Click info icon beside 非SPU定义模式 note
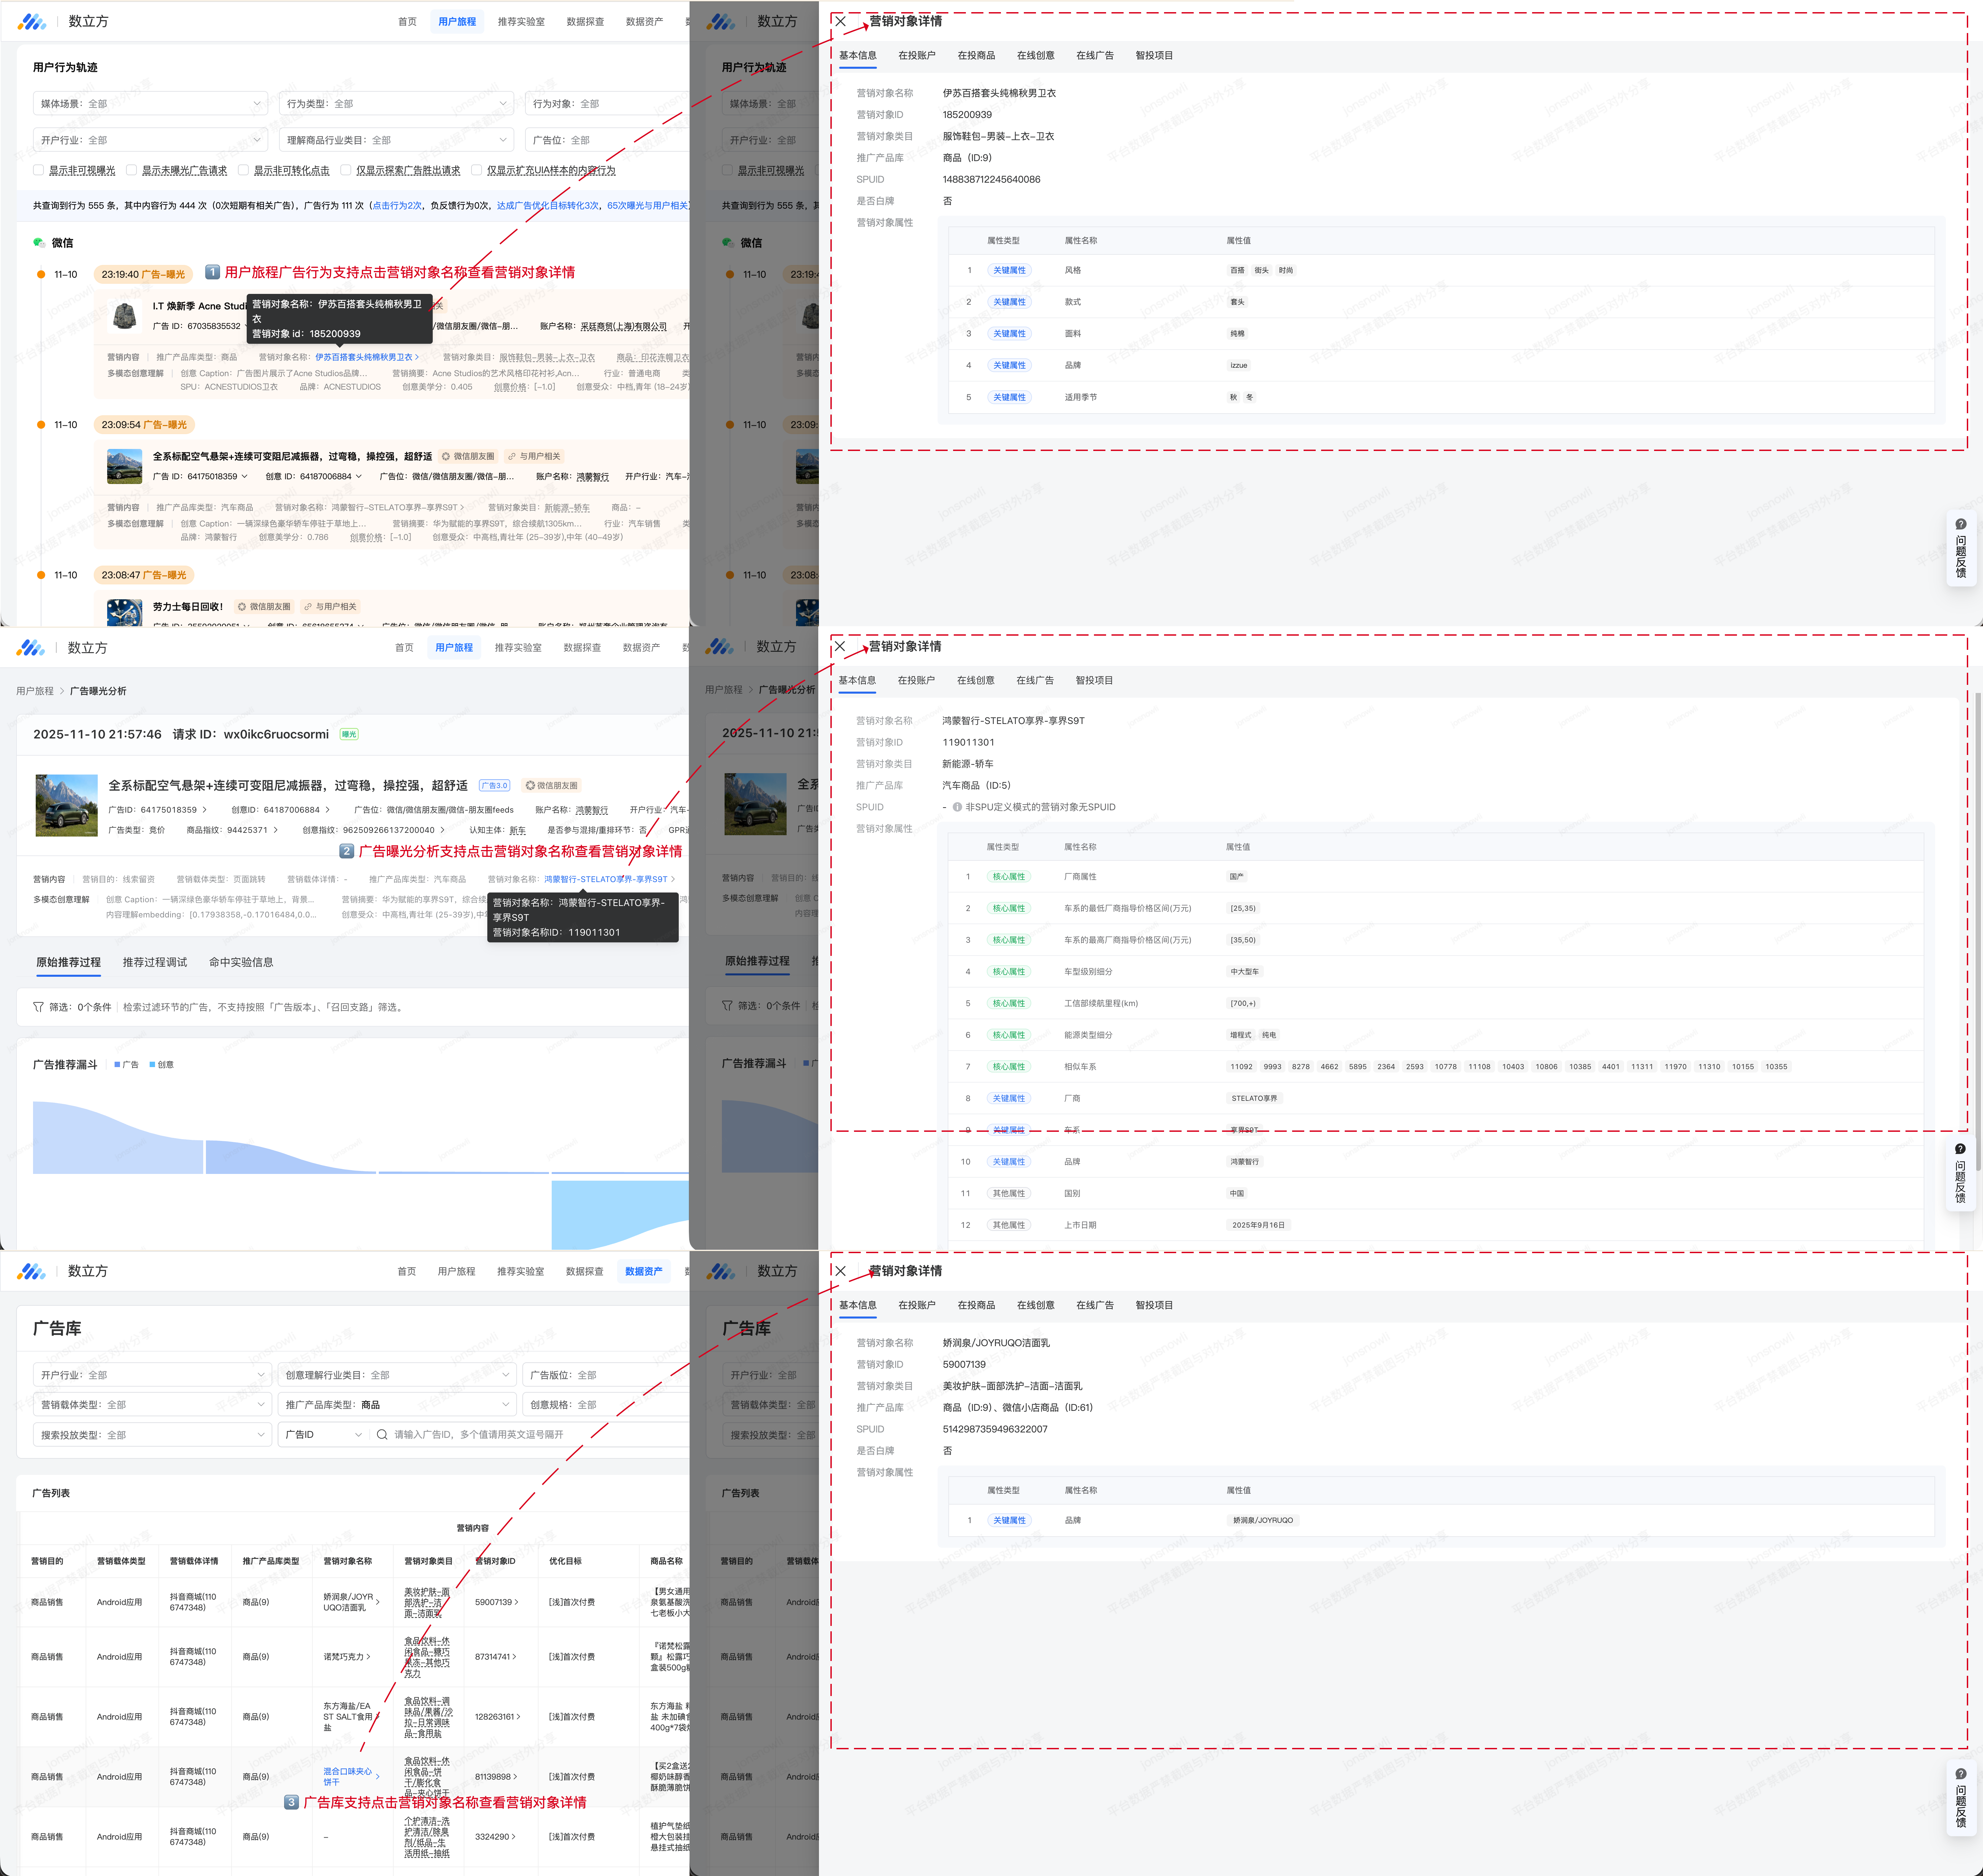The height and width of the screenshot is (1876, 1983). coord(957,807)
